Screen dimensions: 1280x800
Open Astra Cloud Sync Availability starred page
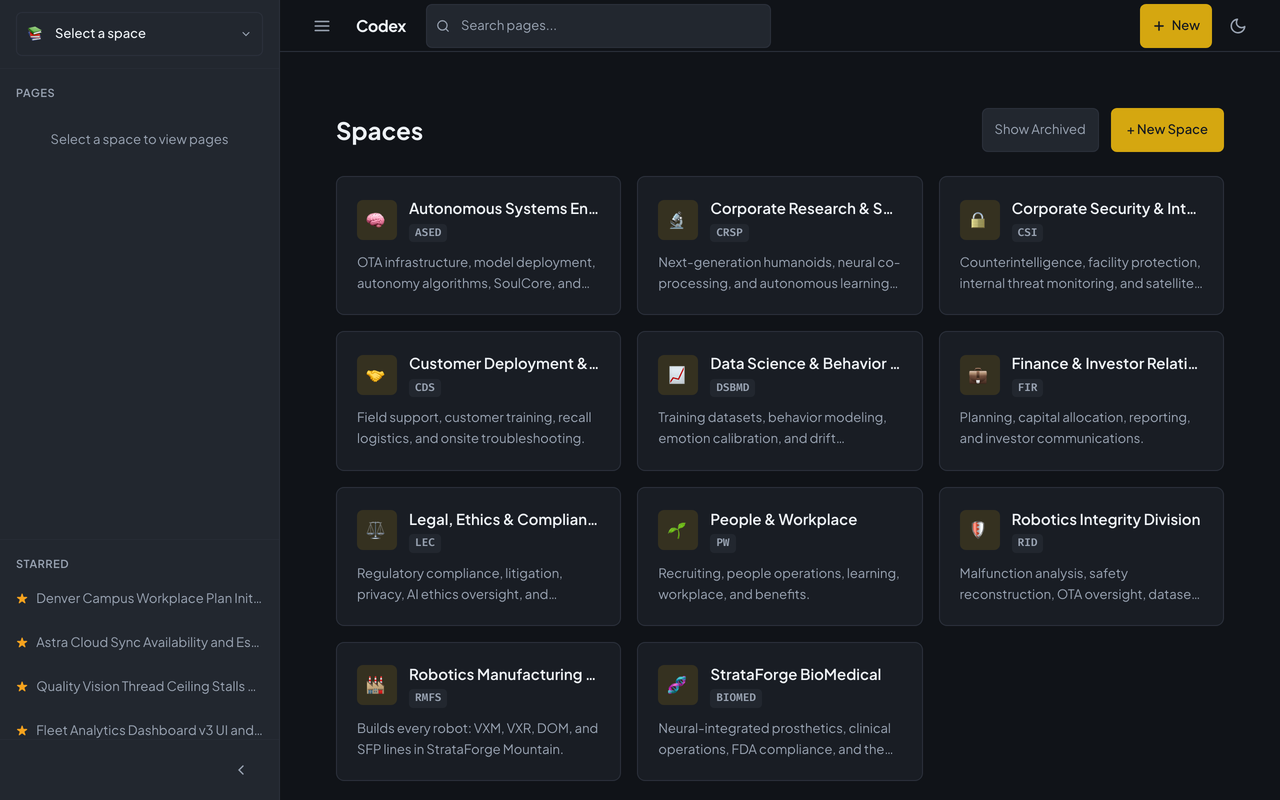149,642
